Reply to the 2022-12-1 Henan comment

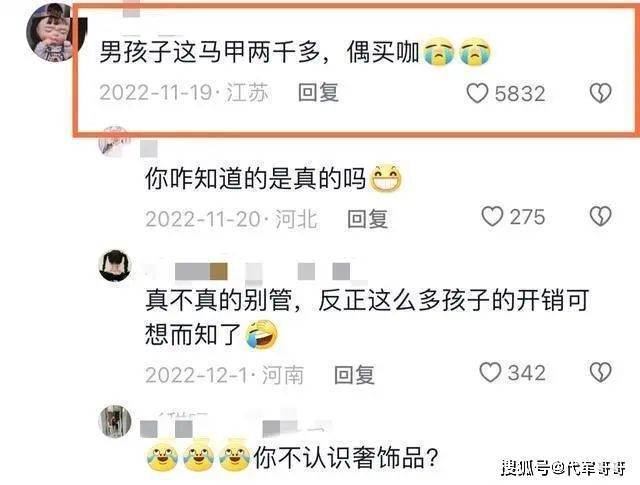[x=354, y=374]
